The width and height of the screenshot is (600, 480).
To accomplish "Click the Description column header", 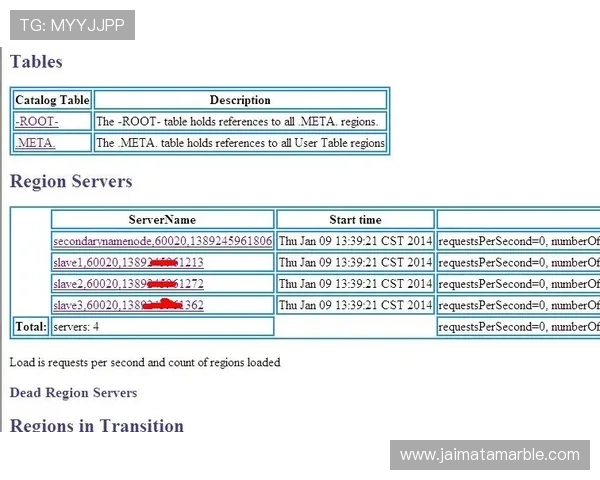I will coord(240,100).
